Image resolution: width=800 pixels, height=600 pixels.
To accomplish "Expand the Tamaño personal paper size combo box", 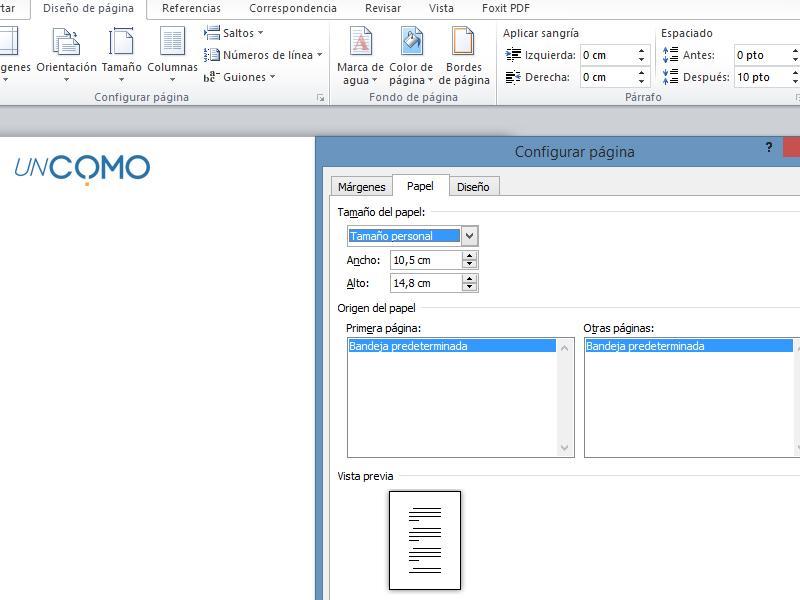I will tap(469, 236).
